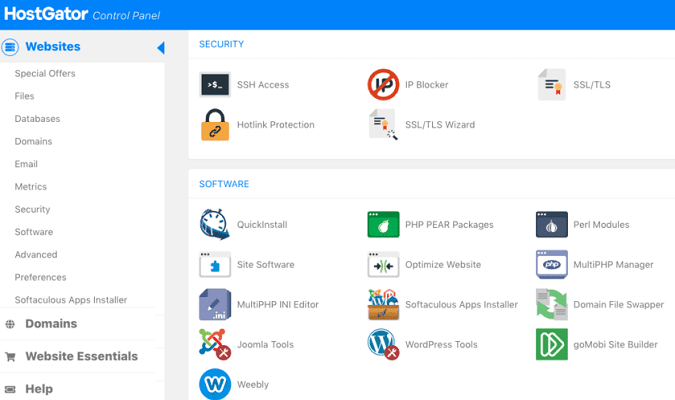The height and width of the screenshot is (400, 675).
Task: Open the SSL/TLS Wizard icon
Action: click(383, 124)
